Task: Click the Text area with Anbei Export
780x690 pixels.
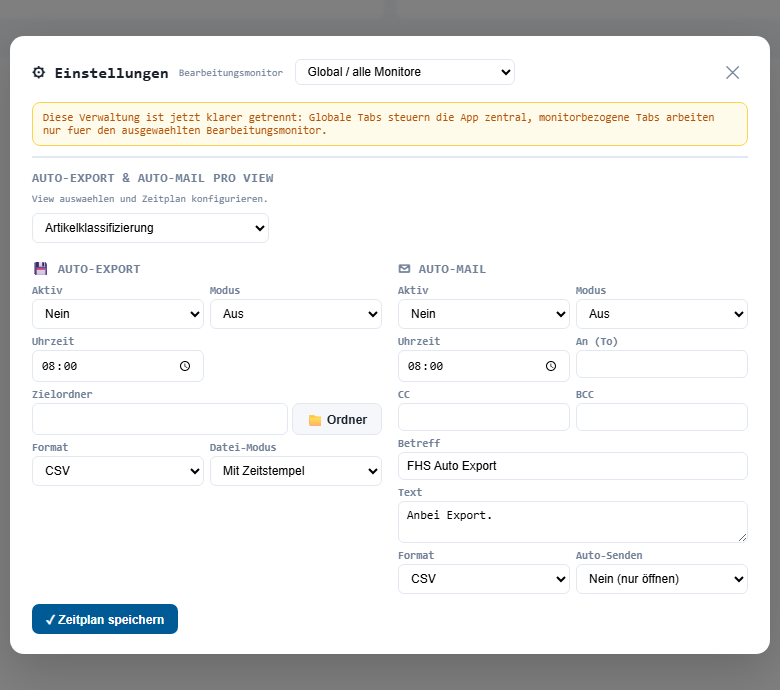Action: pyautogui.click(x=572, y=522)
